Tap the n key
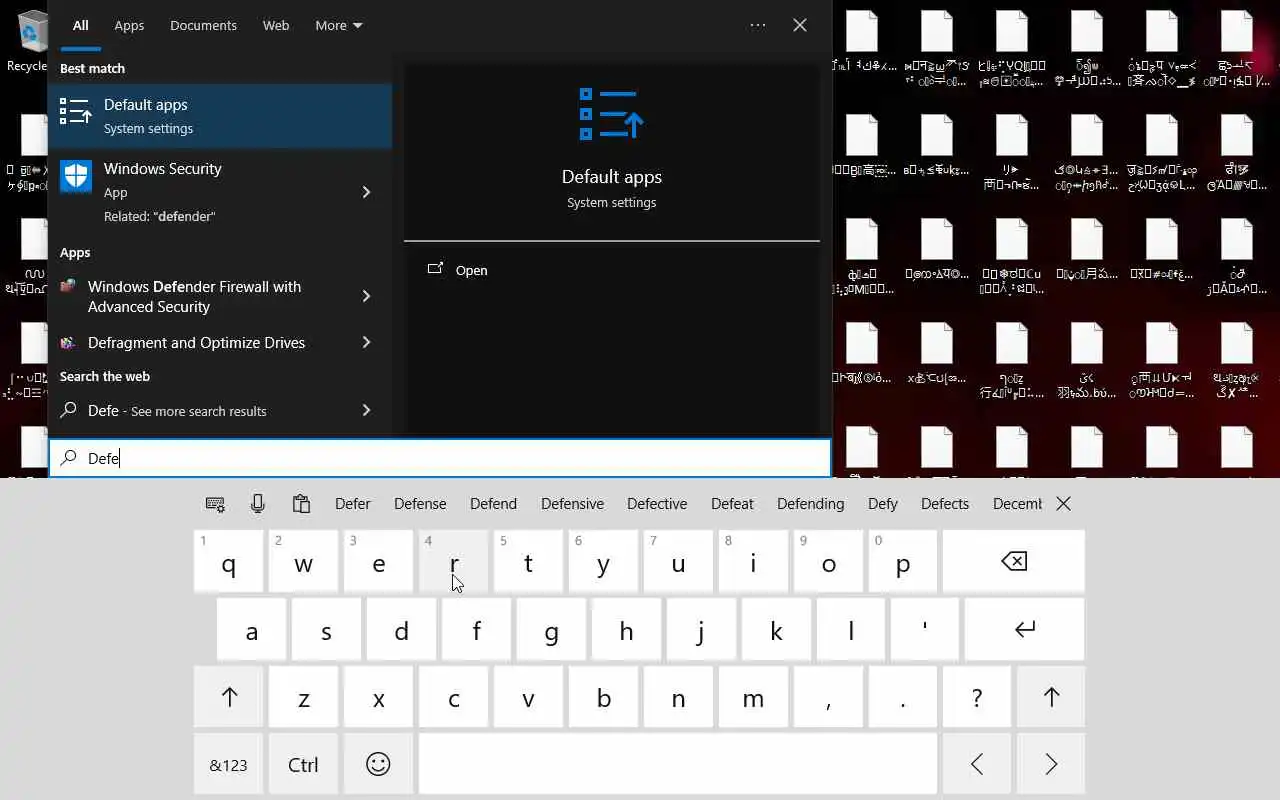 678,697
